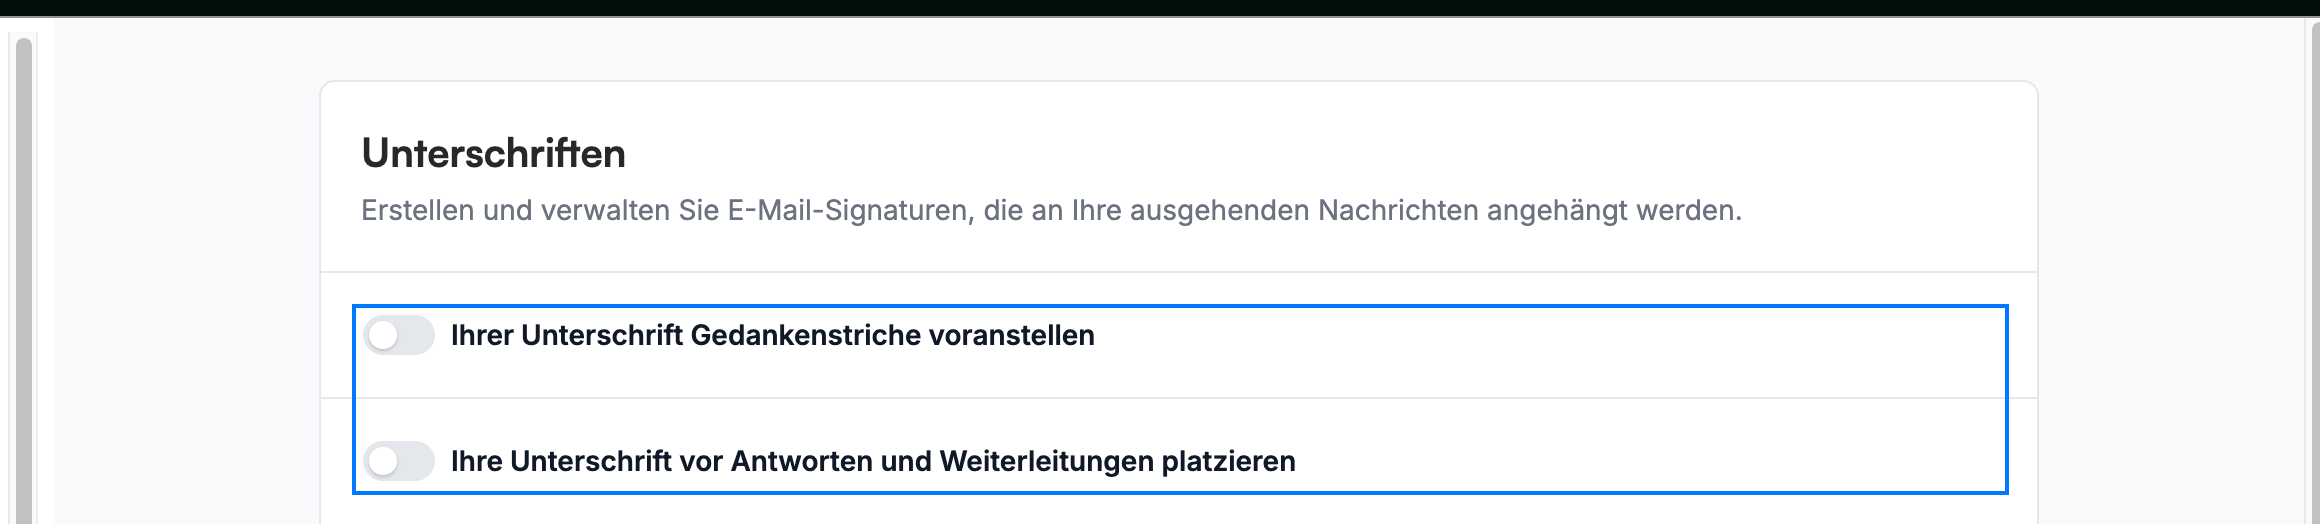Image resolution: width=2320 pixels, height=524 pixels.
Task: Click the description text about E-Mail-Signaturen
Action: tap(1051, 211)
